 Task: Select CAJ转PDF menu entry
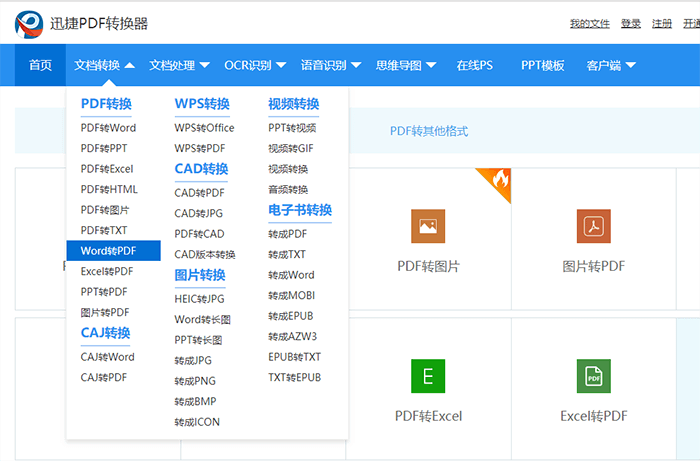(x=104, y=378)
